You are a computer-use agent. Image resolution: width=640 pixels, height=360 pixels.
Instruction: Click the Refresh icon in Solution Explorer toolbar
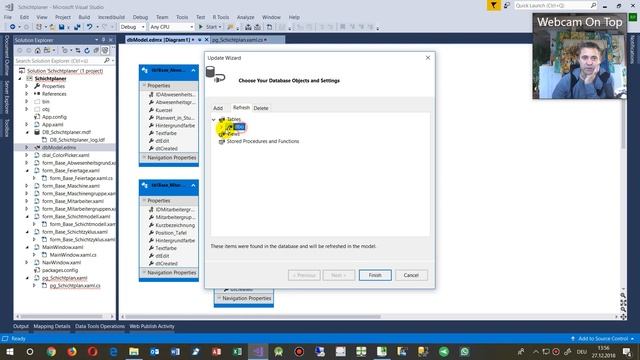pos(87,51)
